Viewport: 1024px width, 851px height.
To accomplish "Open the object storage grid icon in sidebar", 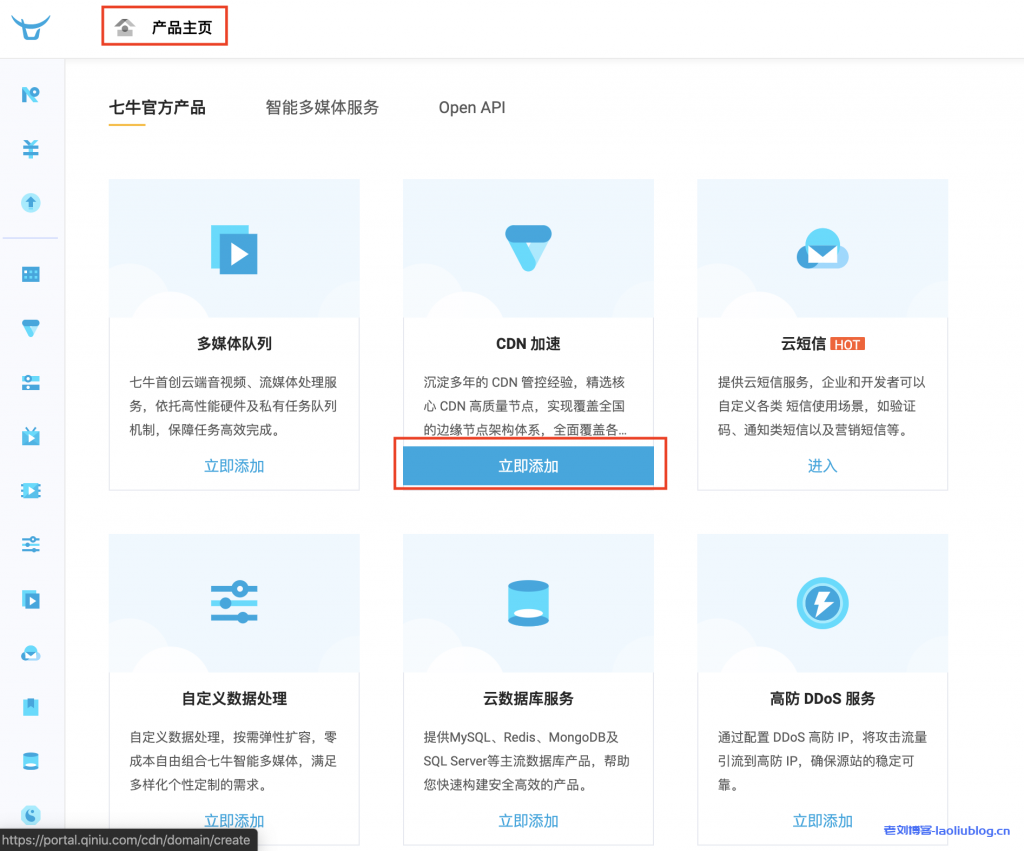I will click(x=30, y=273).
